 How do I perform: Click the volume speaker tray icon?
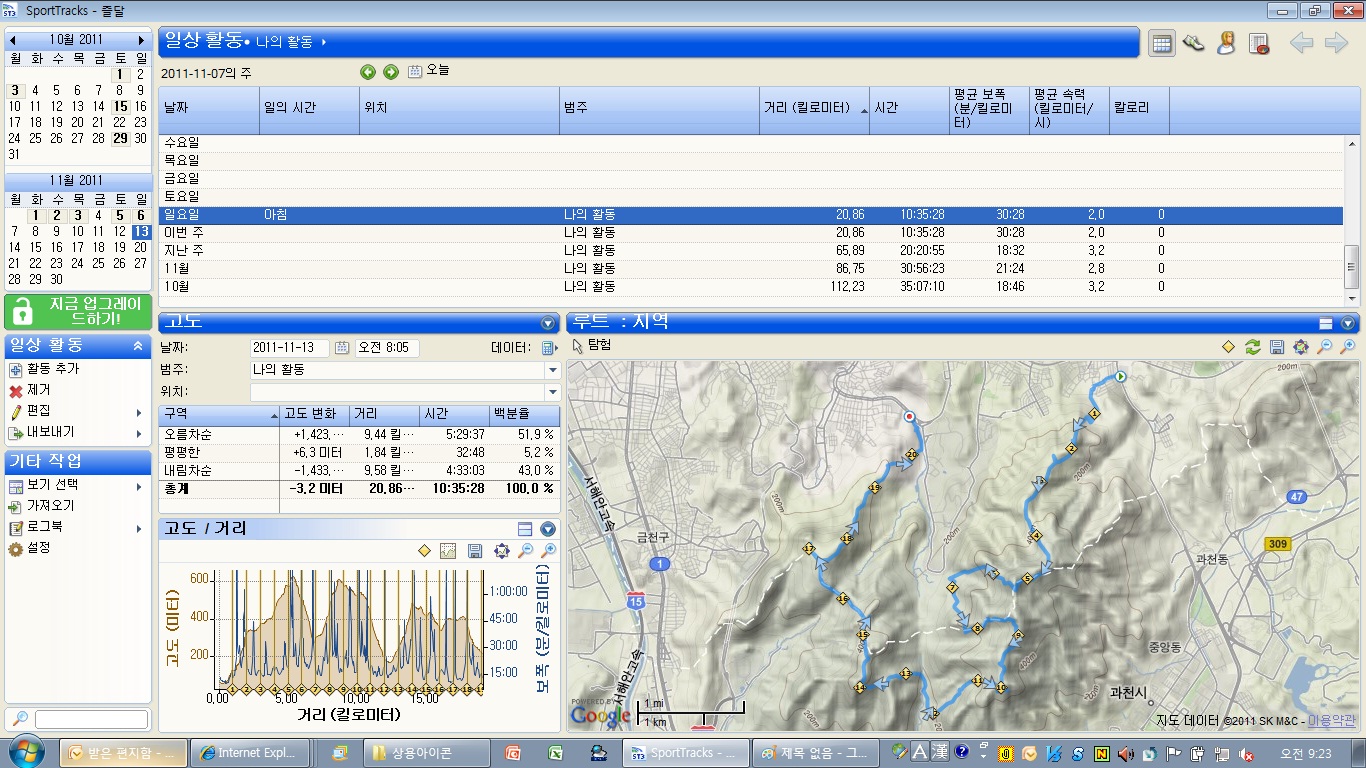click(1125, 753)
